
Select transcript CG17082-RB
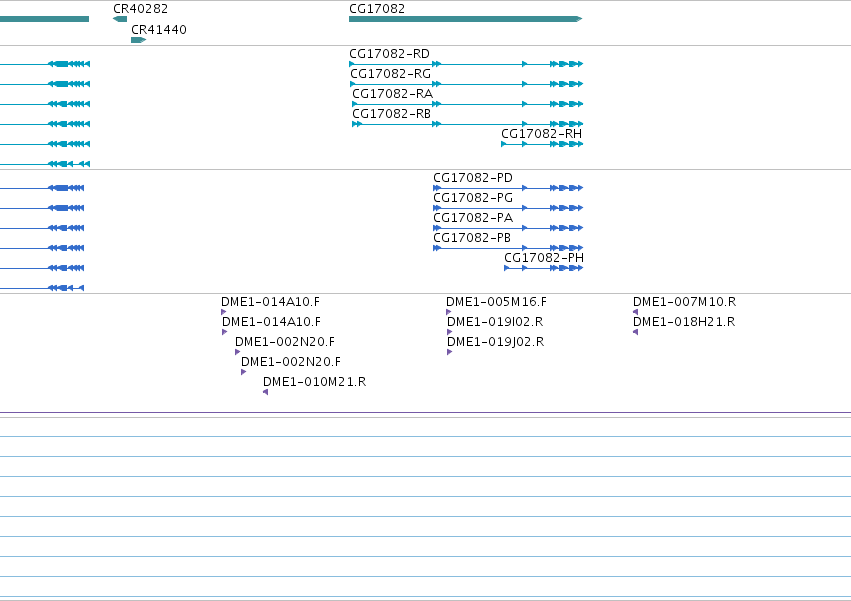[468, 124]
